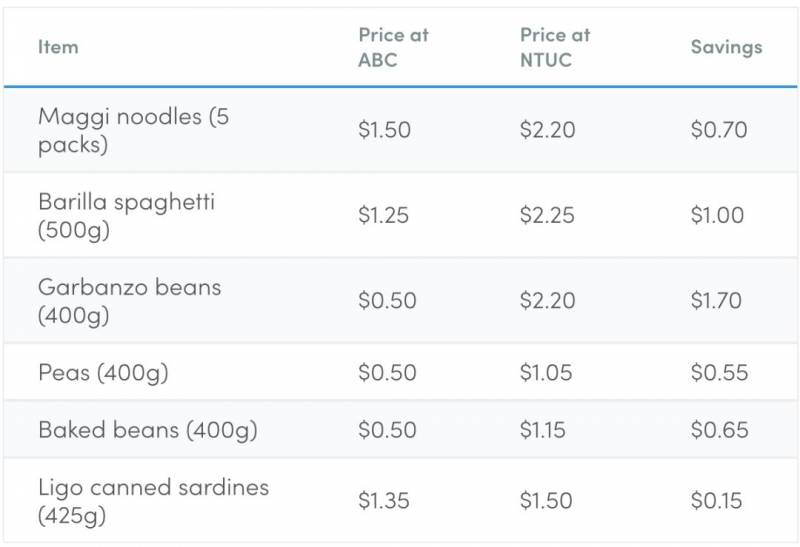This screenshot has height=547, width=800.
Task: Click Barilla spaghetti NTUC price $2.25
Action: [547, 215]
